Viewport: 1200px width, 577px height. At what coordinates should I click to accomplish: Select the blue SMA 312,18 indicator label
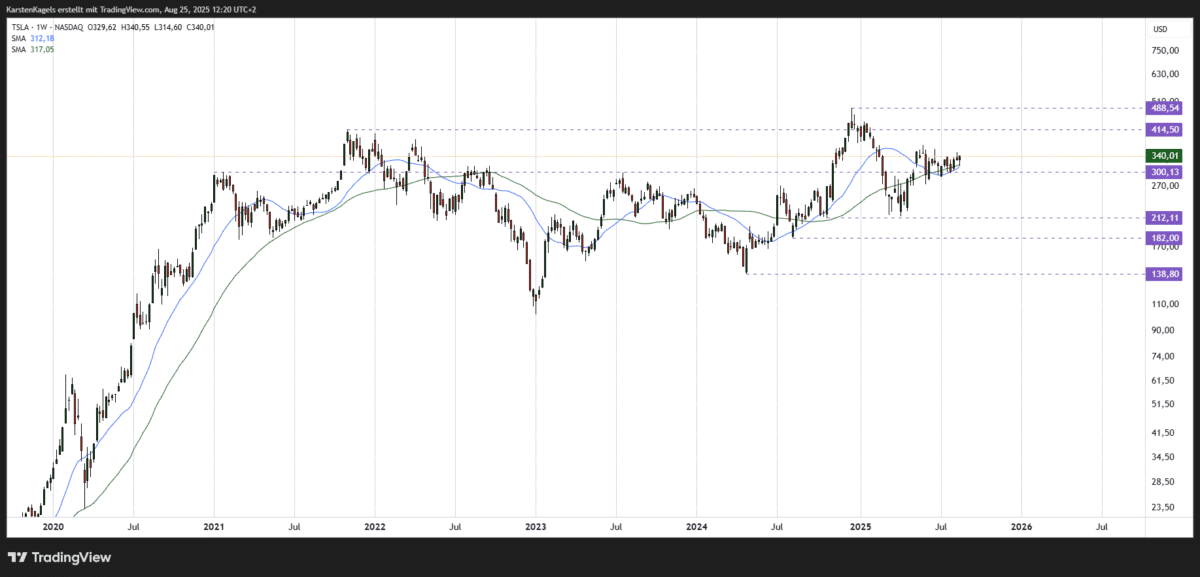[x=32, y=37]
